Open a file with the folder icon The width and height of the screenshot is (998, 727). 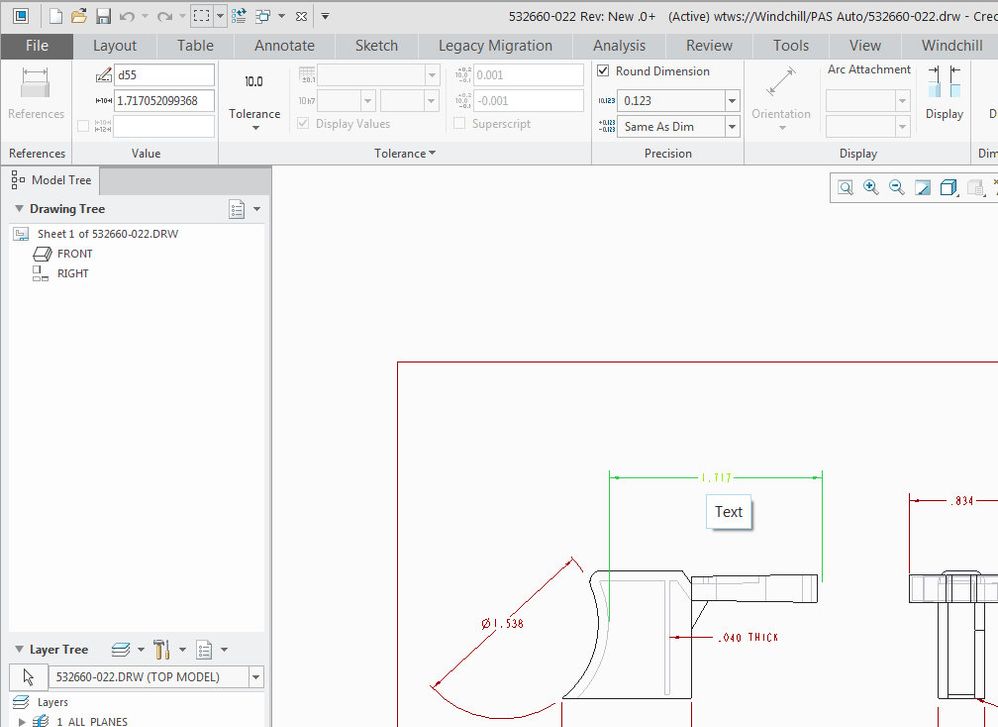tap(79, 16)
